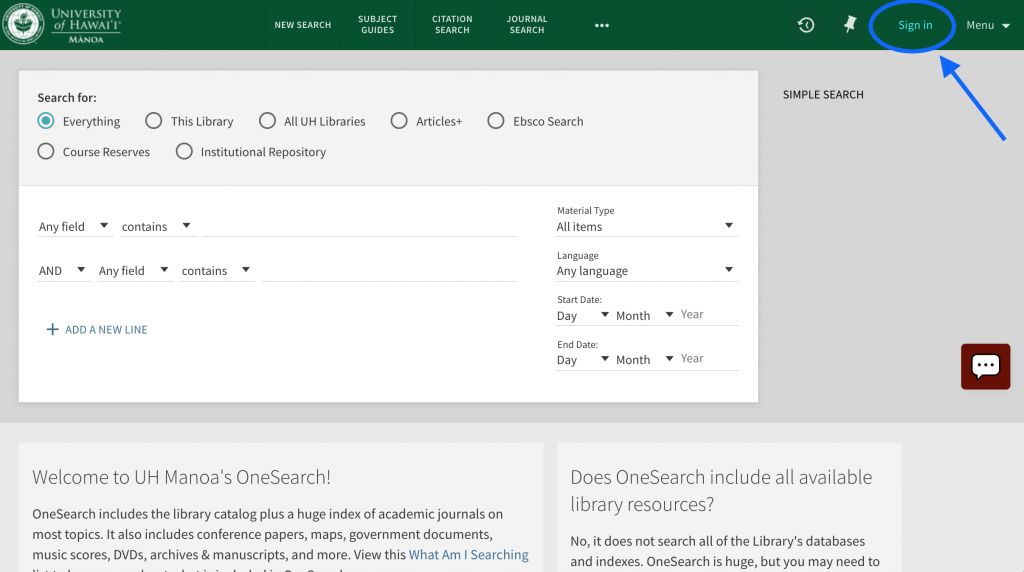Switch to Simple Search
The height and width of the screenshot is (572, 1024).
point(823,95)
